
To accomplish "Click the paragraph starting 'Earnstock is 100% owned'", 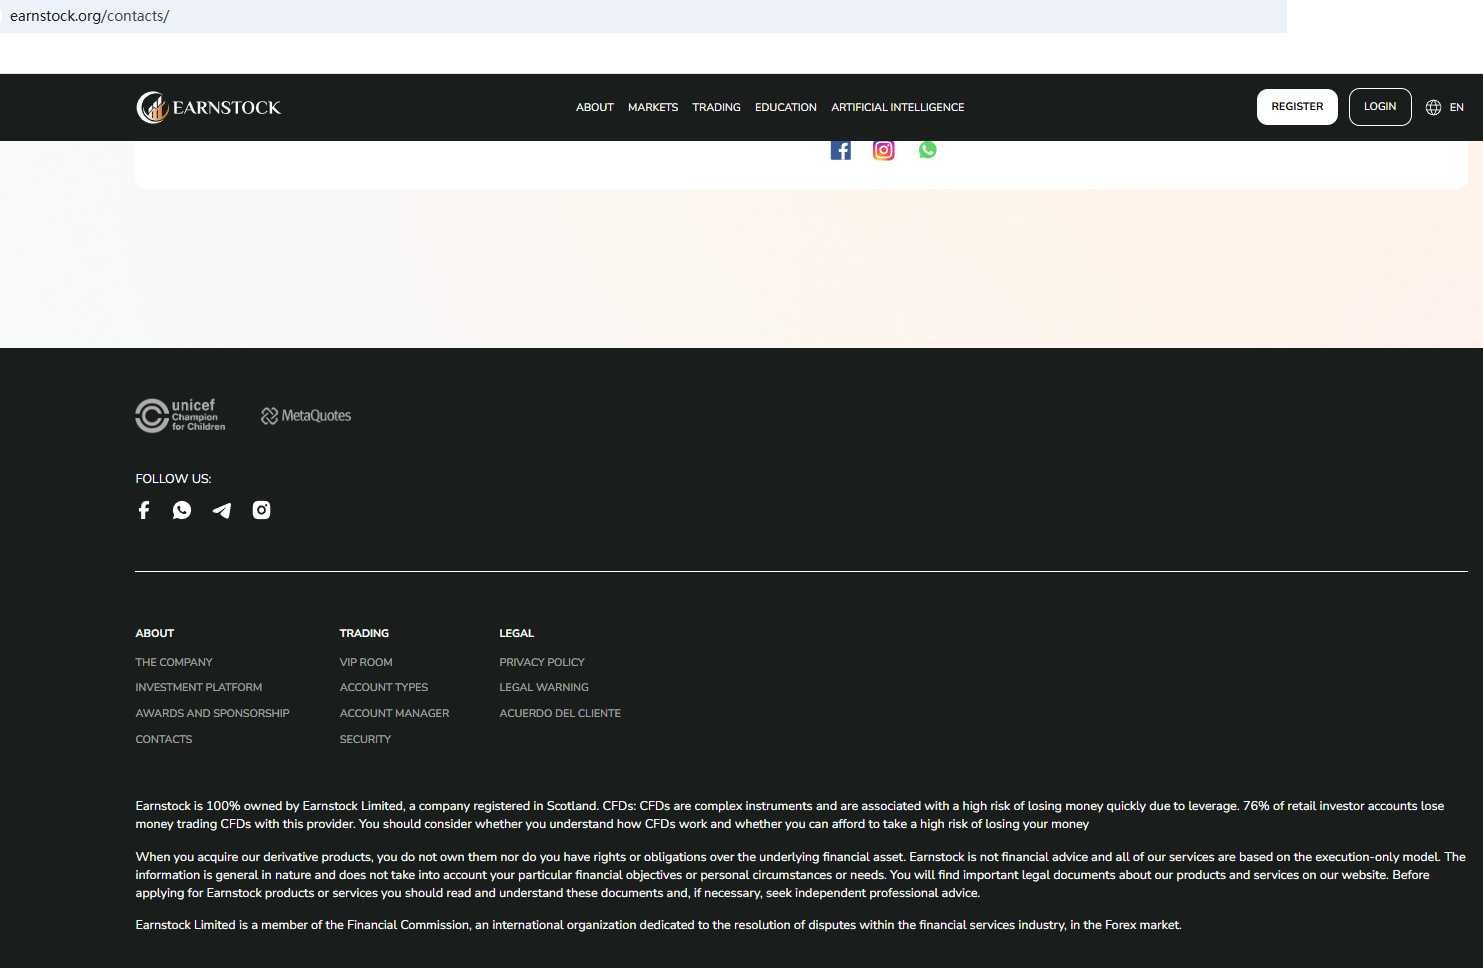I will pyautogui.click(x=790, y=815).
